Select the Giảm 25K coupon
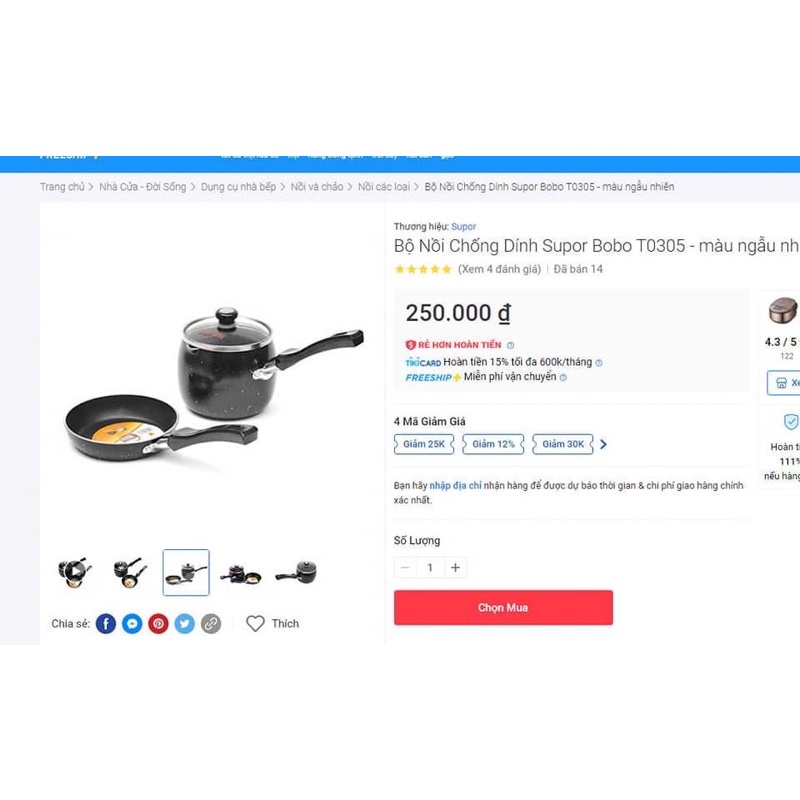 pos(424,444)
